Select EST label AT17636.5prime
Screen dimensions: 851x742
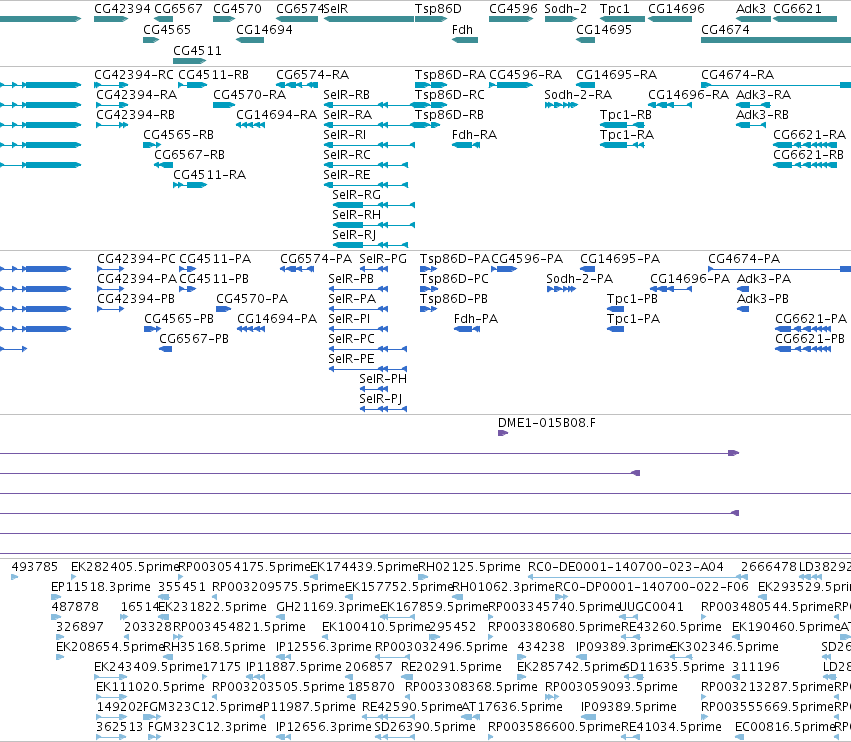click(x=512, y=707)
